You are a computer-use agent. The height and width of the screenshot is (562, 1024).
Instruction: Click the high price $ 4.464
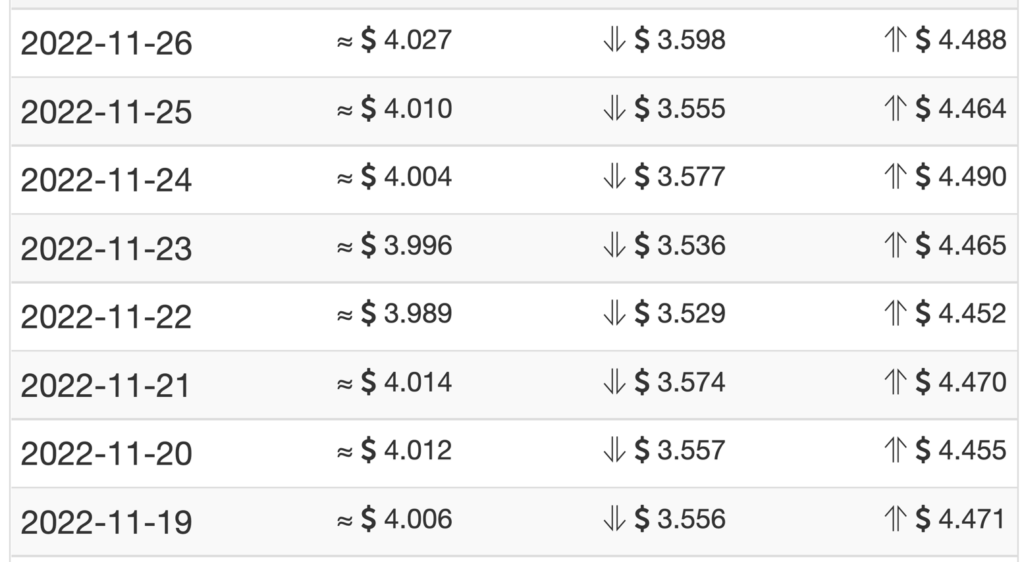click(961, 108)
